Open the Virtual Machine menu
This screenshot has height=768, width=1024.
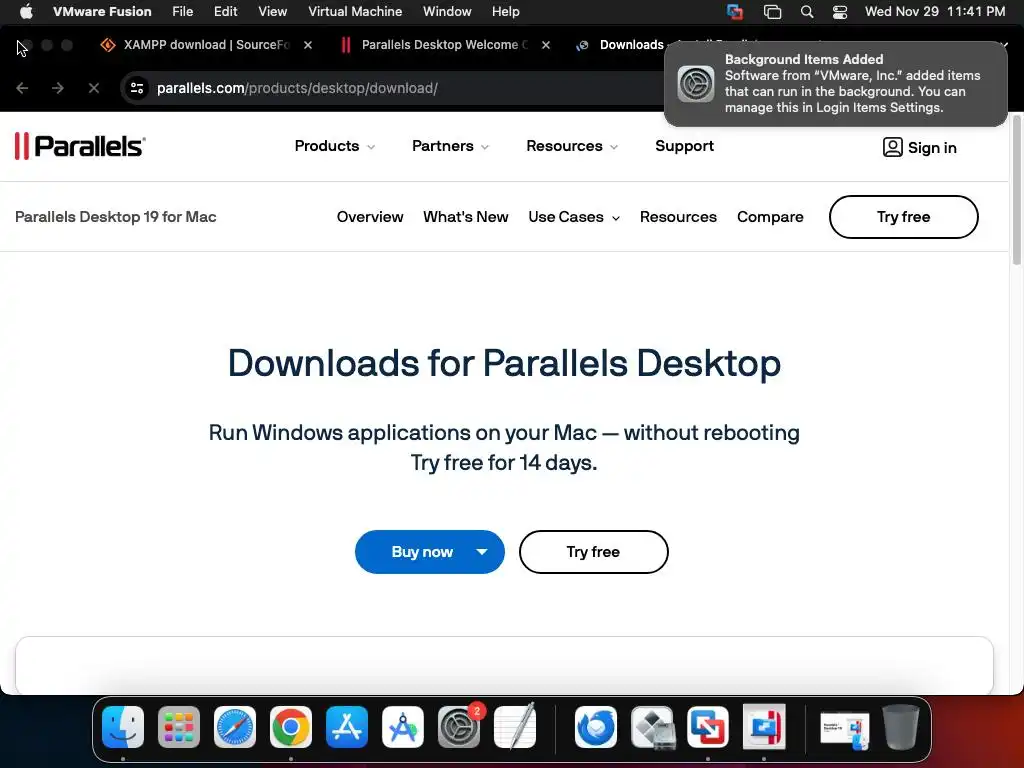(355, 11)
